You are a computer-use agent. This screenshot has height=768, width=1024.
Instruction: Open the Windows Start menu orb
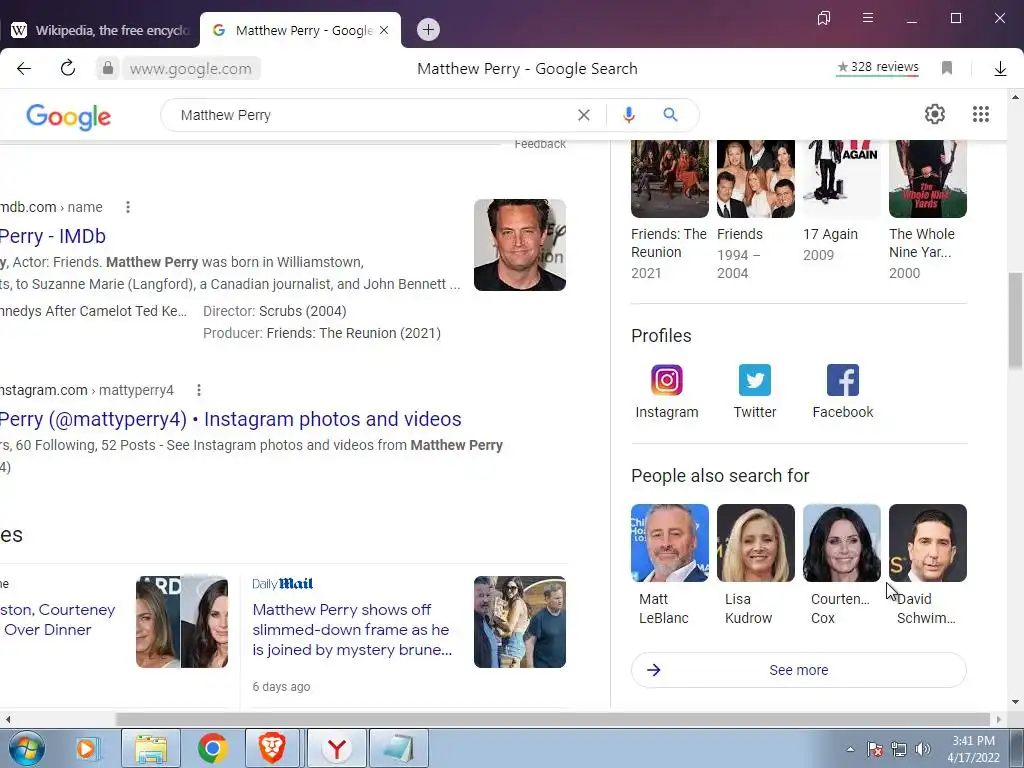(x=27, y=748)
